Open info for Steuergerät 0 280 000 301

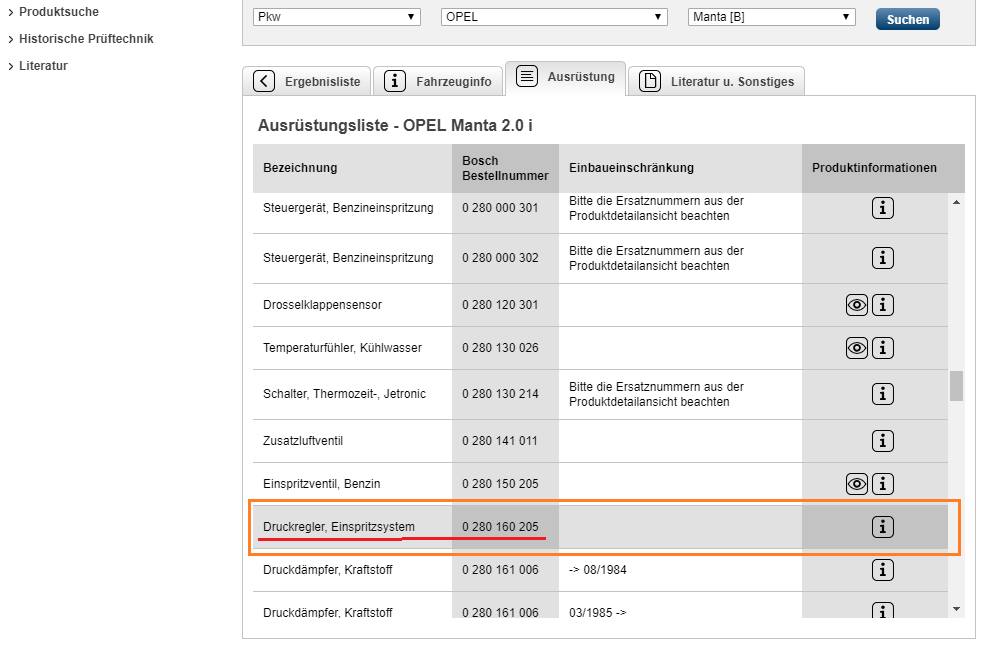[882, 208]
